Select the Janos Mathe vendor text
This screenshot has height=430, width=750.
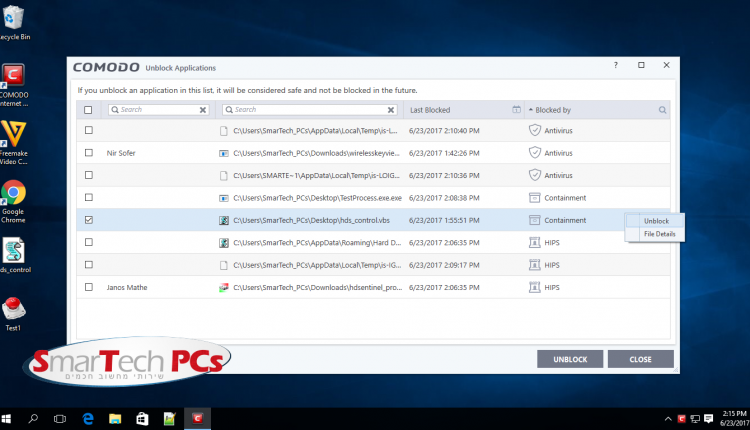(x=127, y=287)
